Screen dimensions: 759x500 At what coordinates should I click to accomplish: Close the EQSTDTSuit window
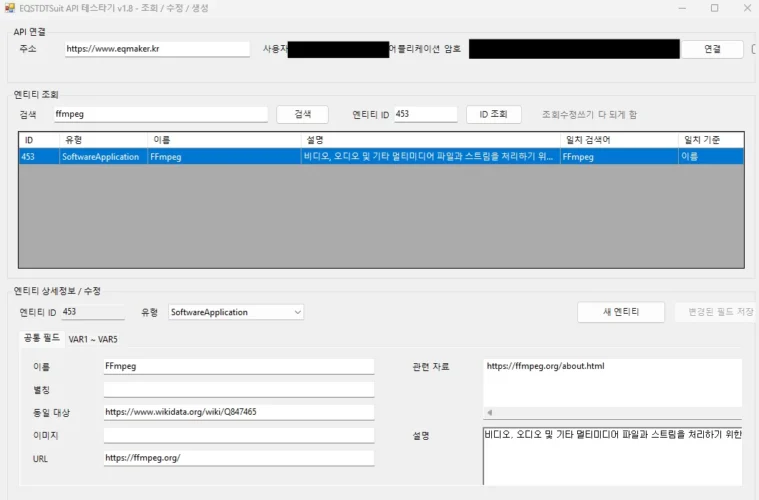(x=747, y=8)
